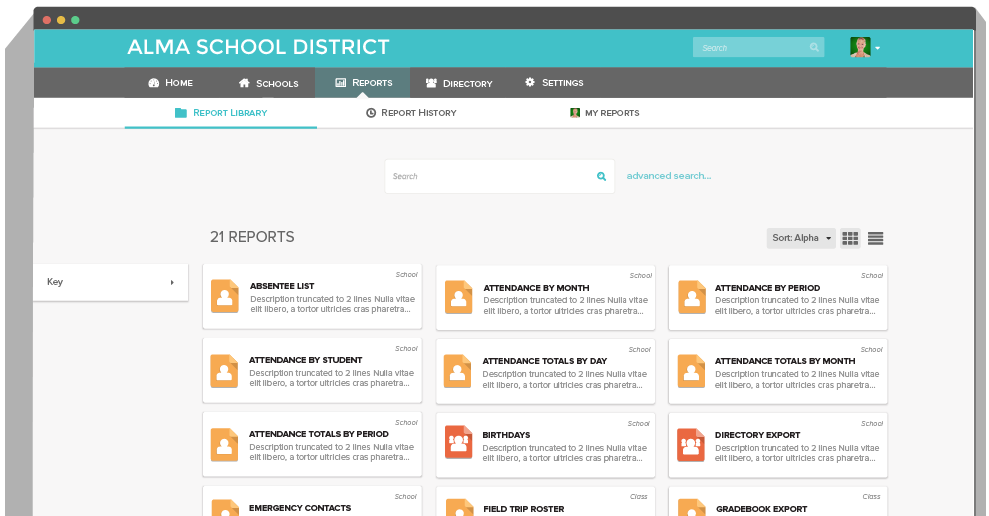Click the report library search field
This screenshot has height=516, width=989.
click(500, 176)
